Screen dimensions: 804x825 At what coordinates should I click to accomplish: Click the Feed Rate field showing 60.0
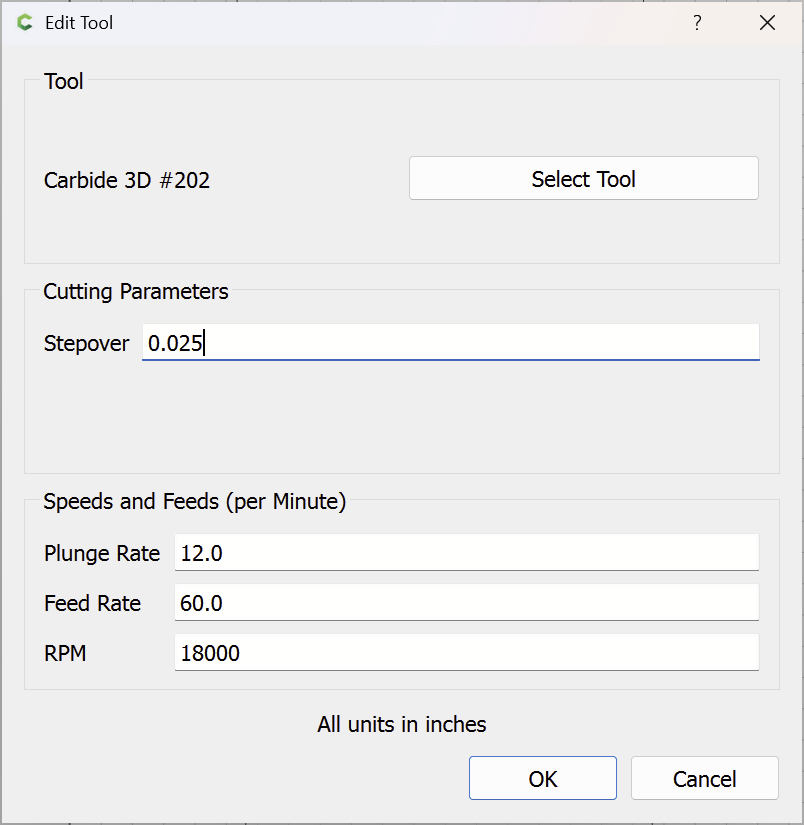[466, 603]
